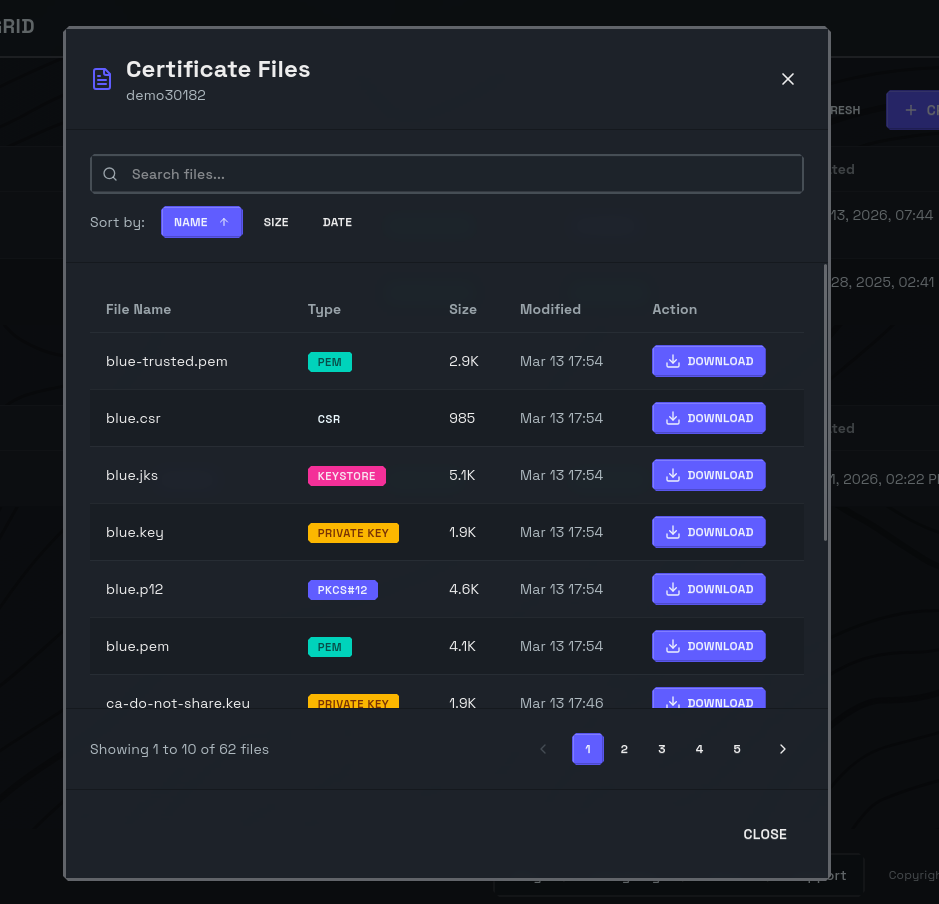Go to next page with right chevron
The height and width of the screenshot is (904, 939).
coord(783,749)
